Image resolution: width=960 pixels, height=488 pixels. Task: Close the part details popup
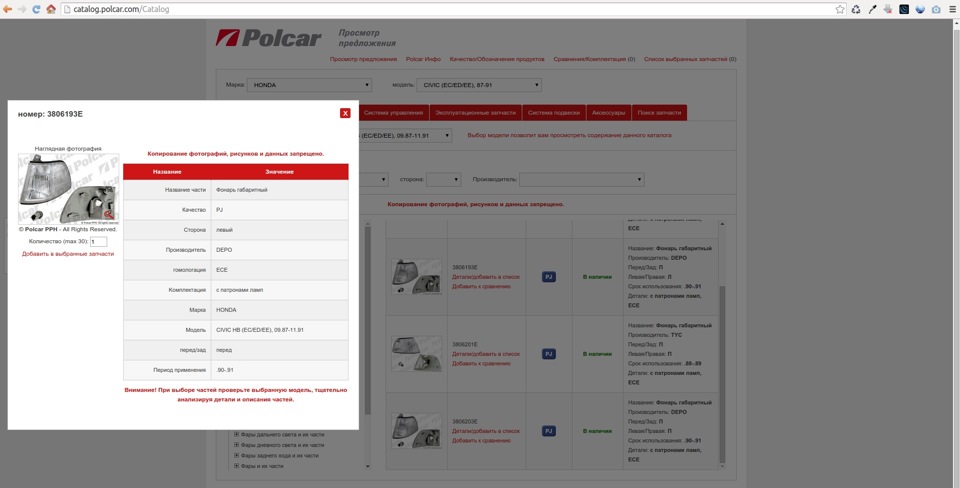click(x=345, y=113)
